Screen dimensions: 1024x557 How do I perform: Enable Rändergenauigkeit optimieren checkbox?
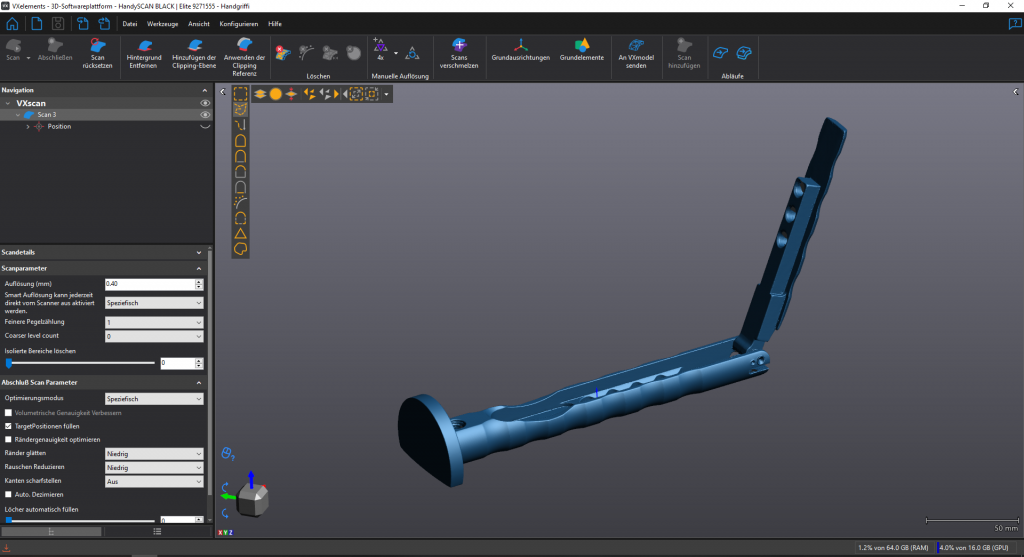[x=9, y=439]
